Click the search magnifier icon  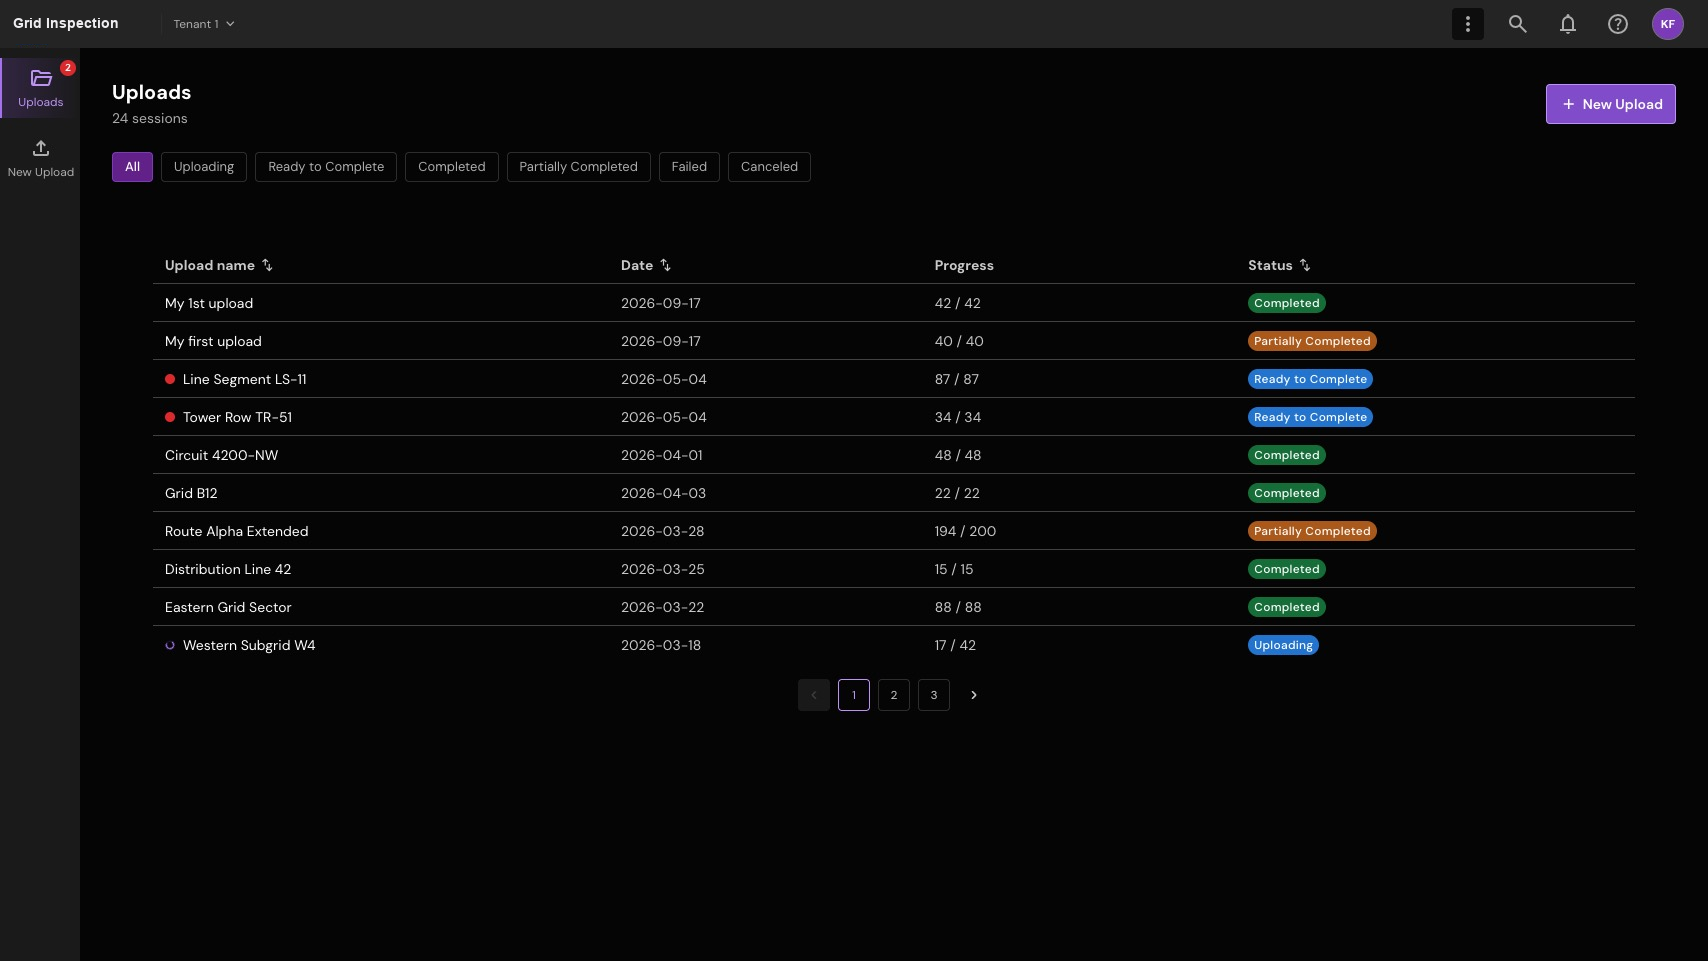1517,24
